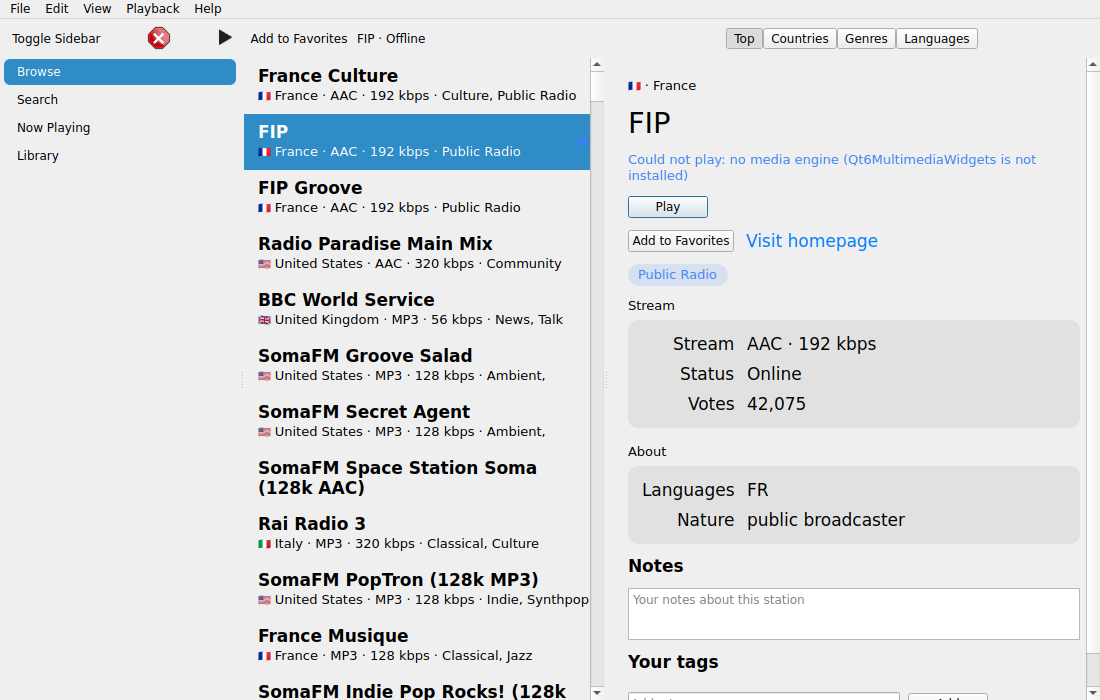Select SomaFM Indie Pop Rocks! station
The image size is (1100, 700).
click(x=417, y=689)
